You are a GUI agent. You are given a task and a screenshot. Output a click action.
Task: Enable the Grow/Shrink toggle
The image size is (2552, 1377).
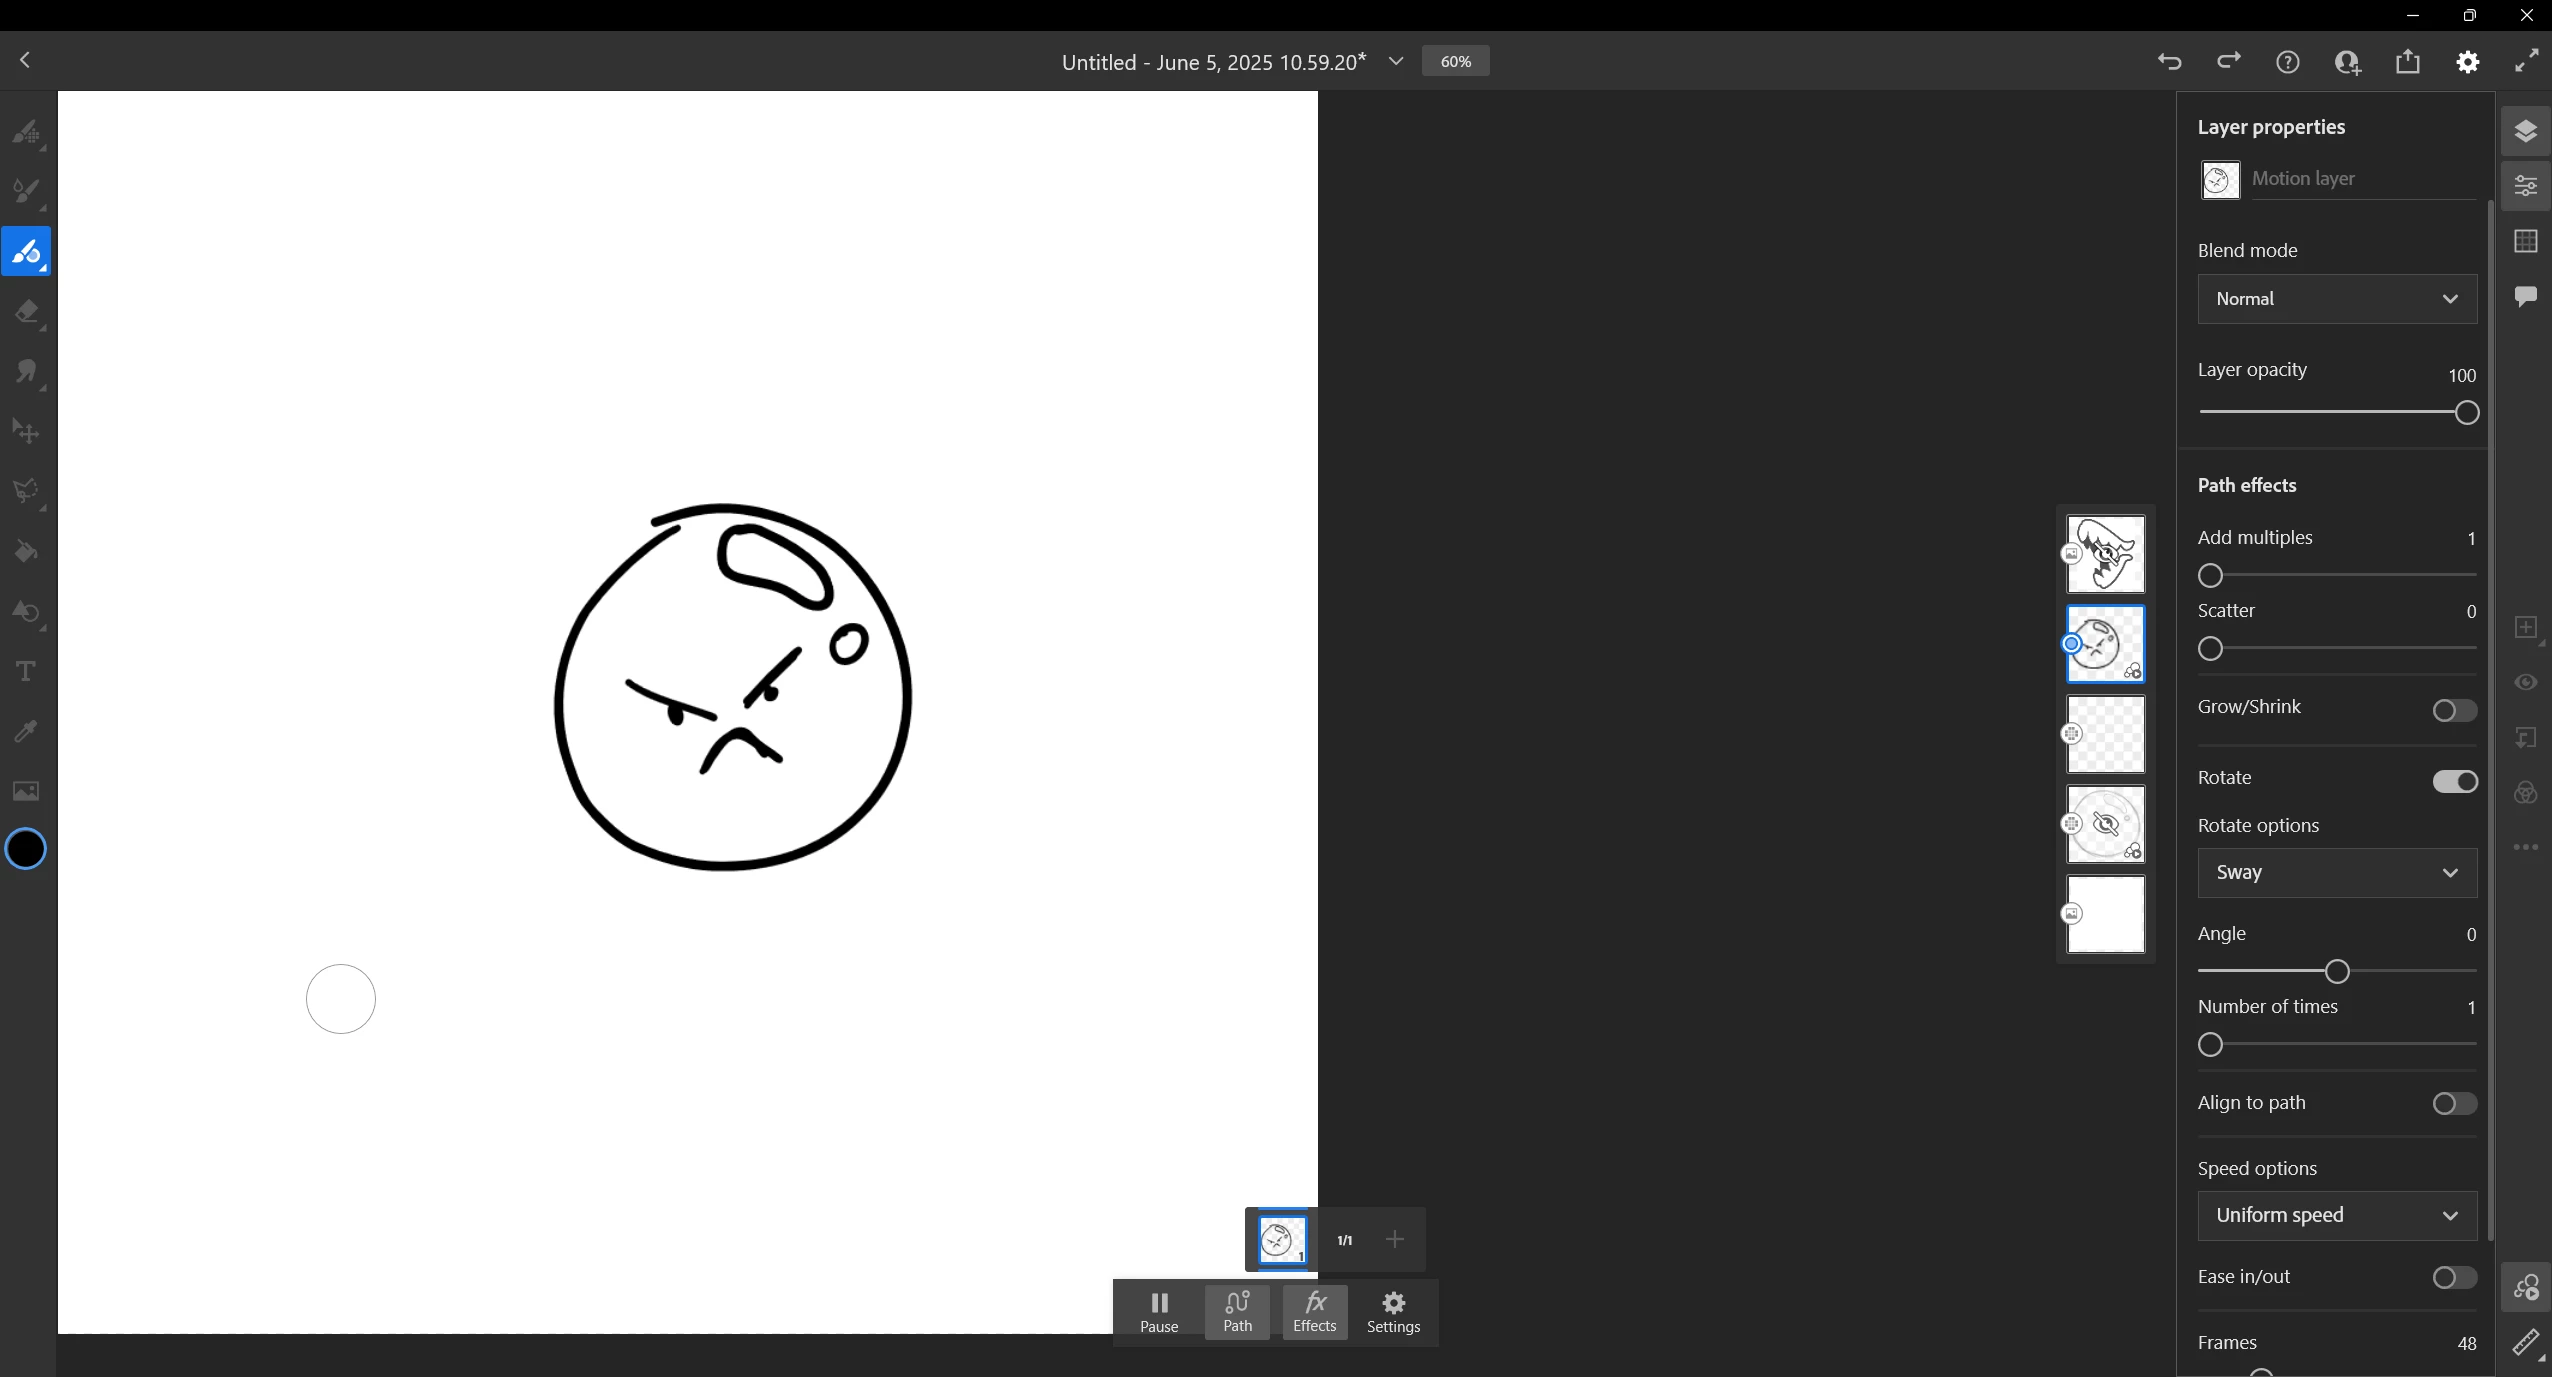click(2455, 711)
